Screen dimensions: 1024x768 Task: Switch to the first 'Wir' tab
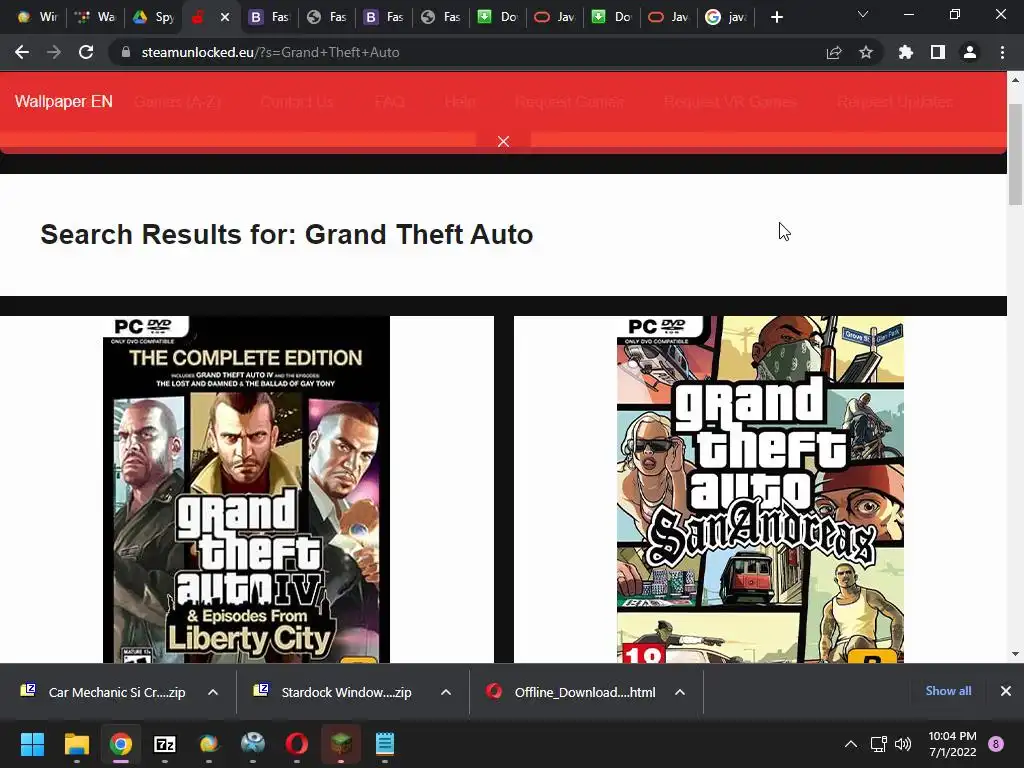(x=37, y=18)
